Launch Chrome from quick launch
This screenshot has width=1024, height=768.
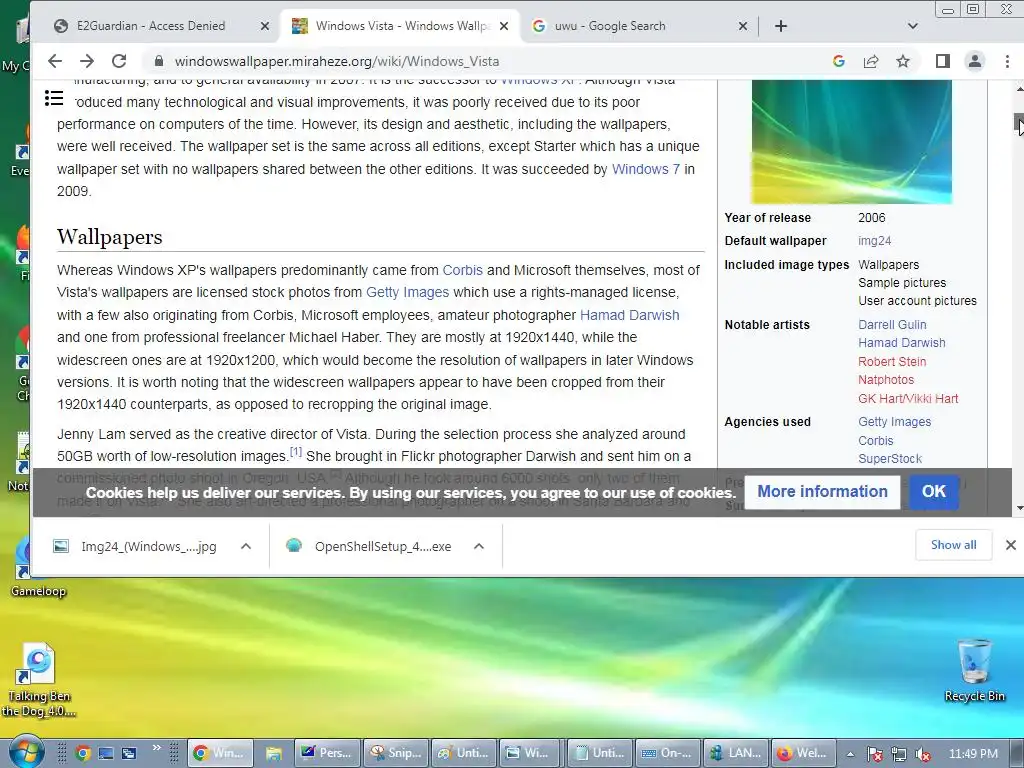(x=83, y=753)
